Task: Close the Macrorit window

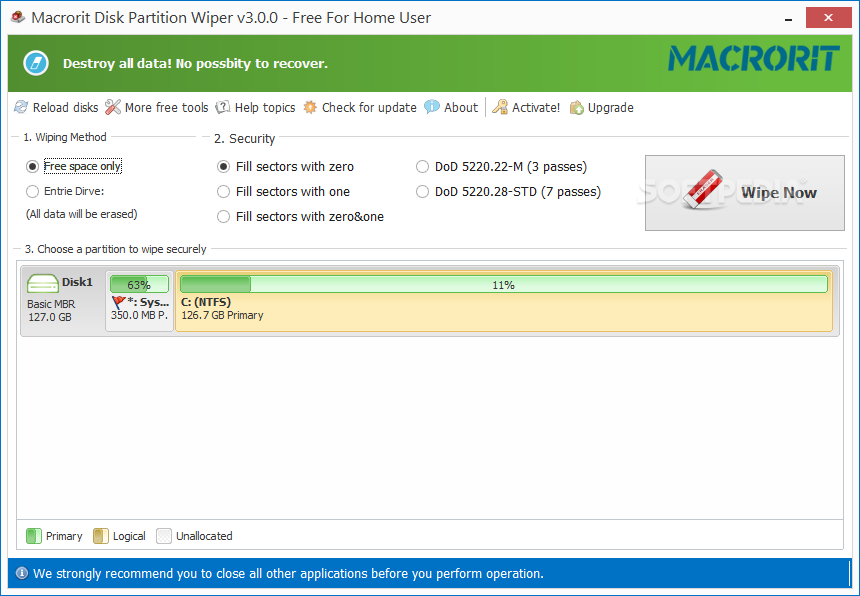Action: 829,18
